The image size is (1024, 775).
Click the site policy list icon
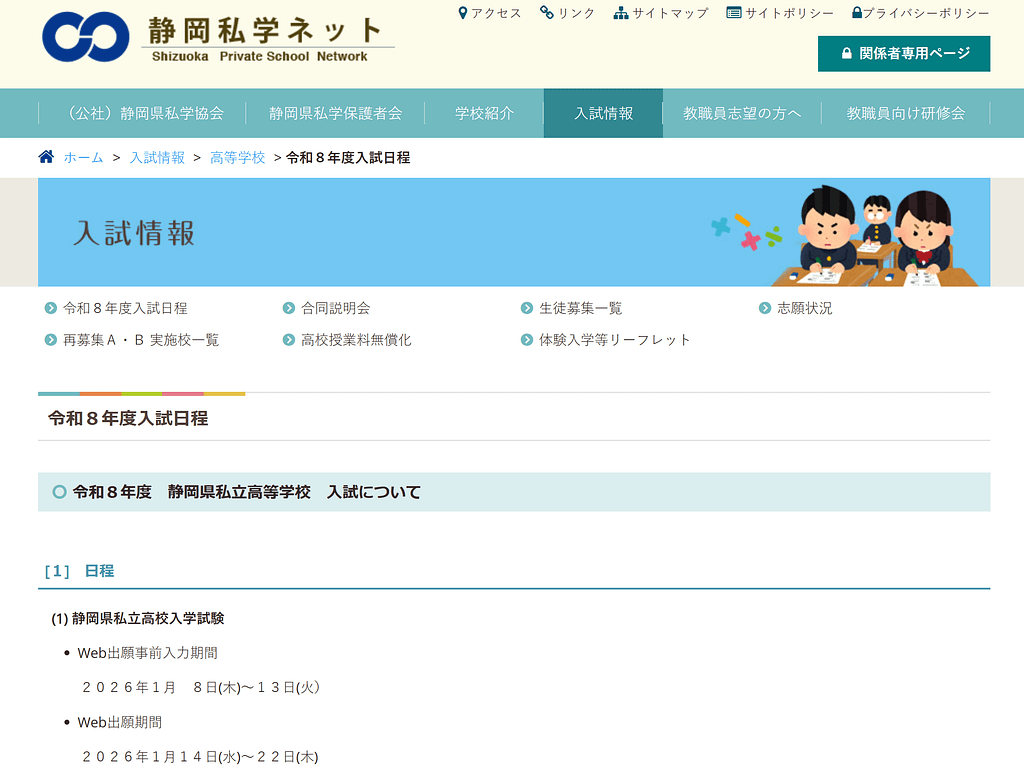[x=734, y=13]
